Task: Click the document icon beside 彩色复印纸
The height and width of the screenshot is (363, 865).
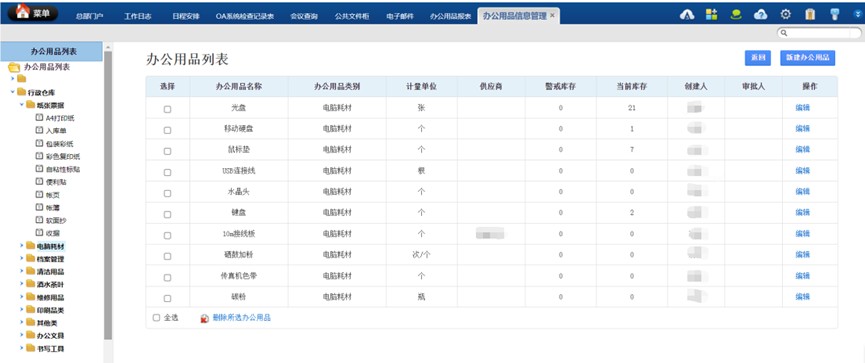Action: point(39,156)
